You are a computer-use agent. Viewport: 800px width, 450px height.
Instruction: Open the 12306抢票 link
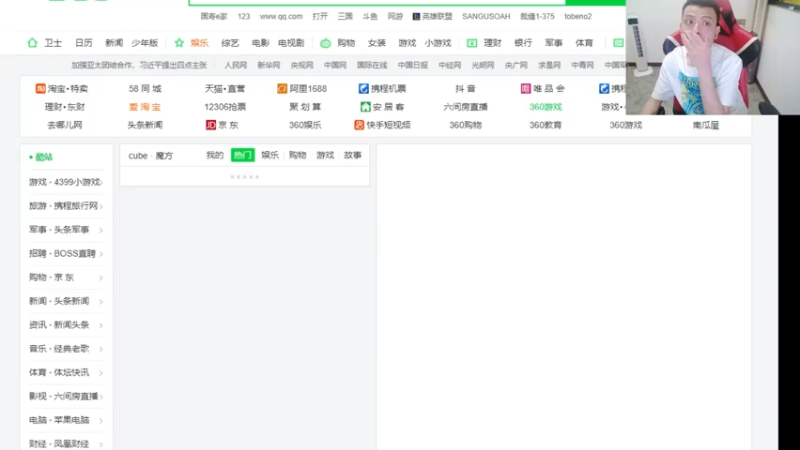[x=225, y=107]
